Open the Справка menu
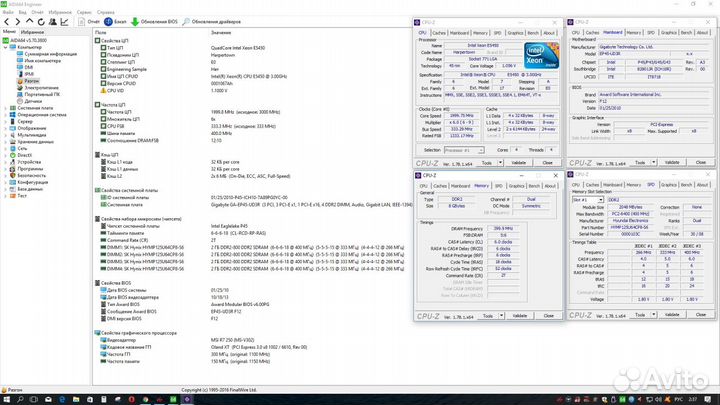720x405 pixels. tap(106, 12)
